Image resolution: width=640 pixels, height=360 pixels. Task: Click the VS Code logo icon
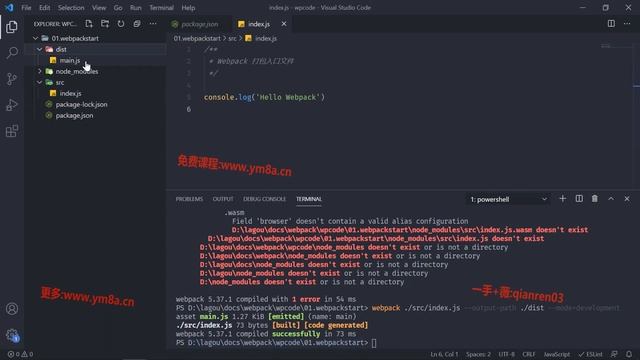coord(9,7)
